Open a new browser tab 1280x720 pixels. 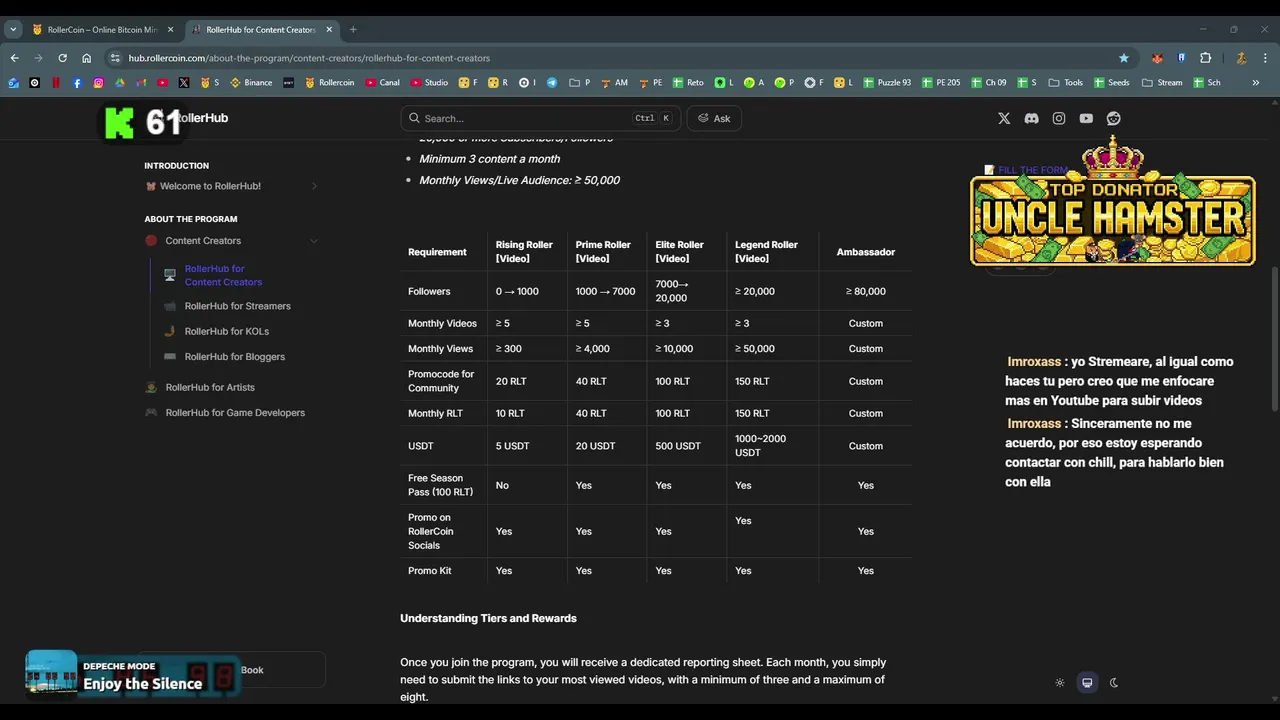pyautogui.click(x=353, y=30)
